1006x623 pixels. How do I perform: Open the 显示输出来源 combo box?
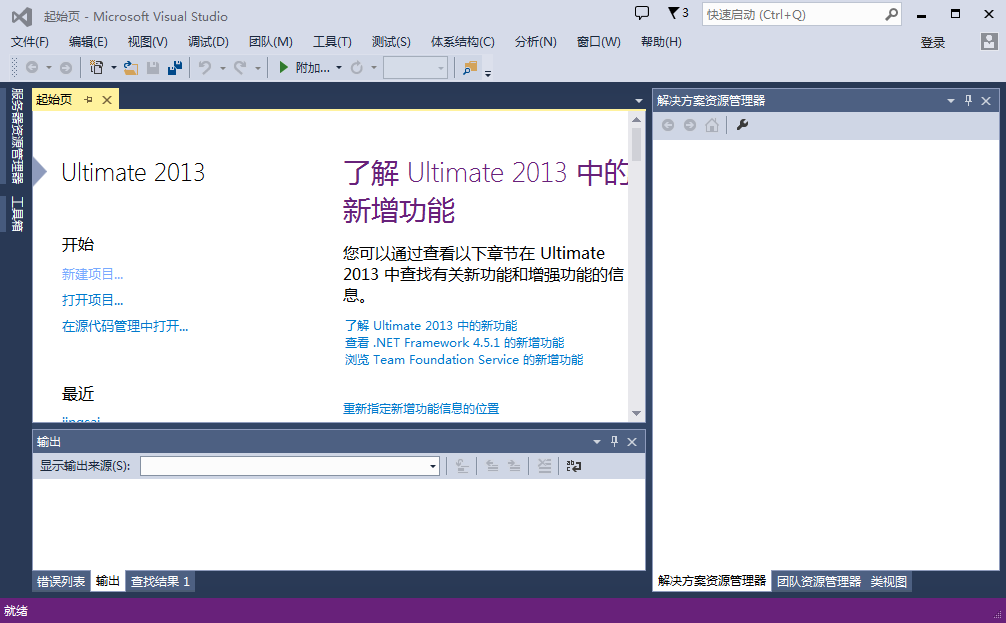(x=289, y=466)
